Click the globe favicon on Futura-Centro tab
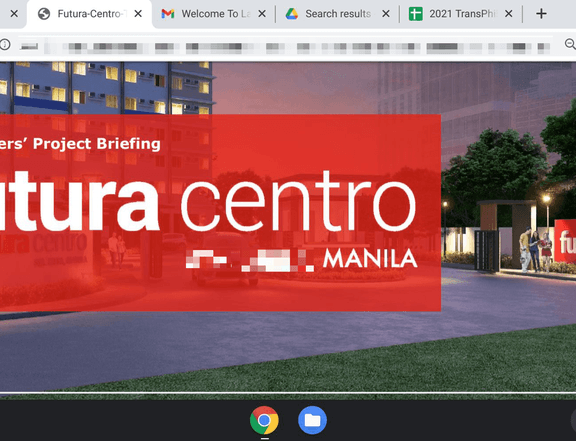576x441 pixels. coord(44,14)
